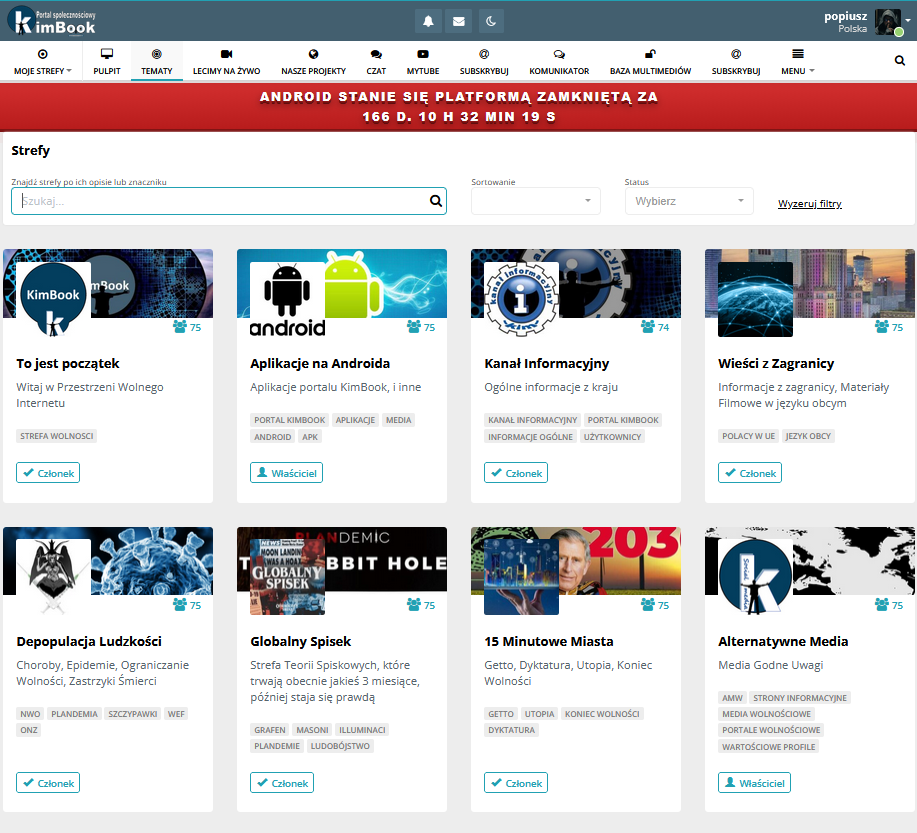Switch to the Pulpit tab
The image size is (917, 833).
coord(107,61)
